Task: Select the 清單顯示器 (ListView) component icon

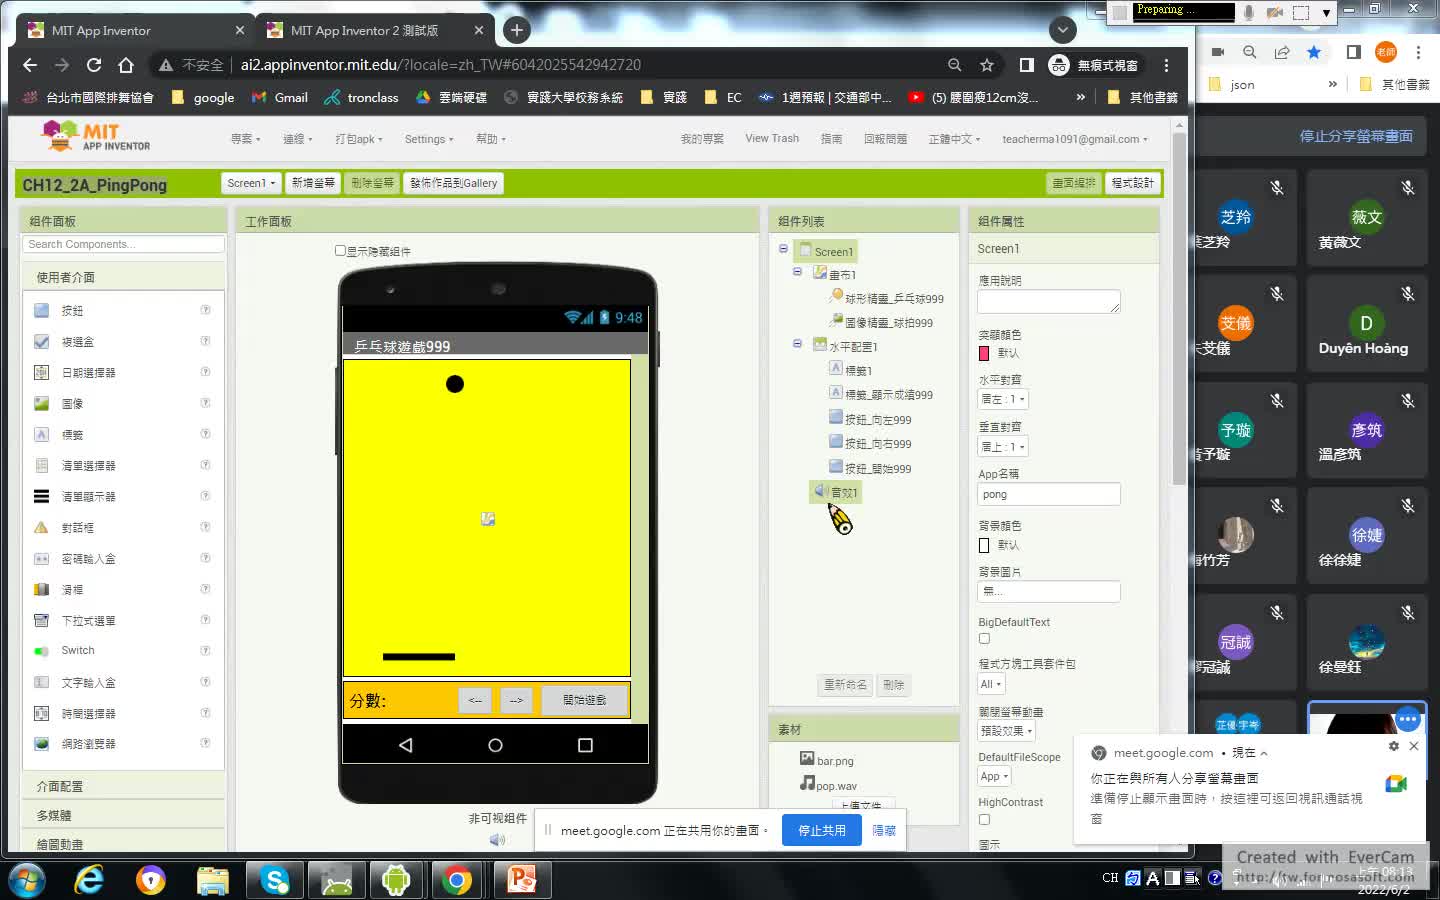Action: point(41,497)
